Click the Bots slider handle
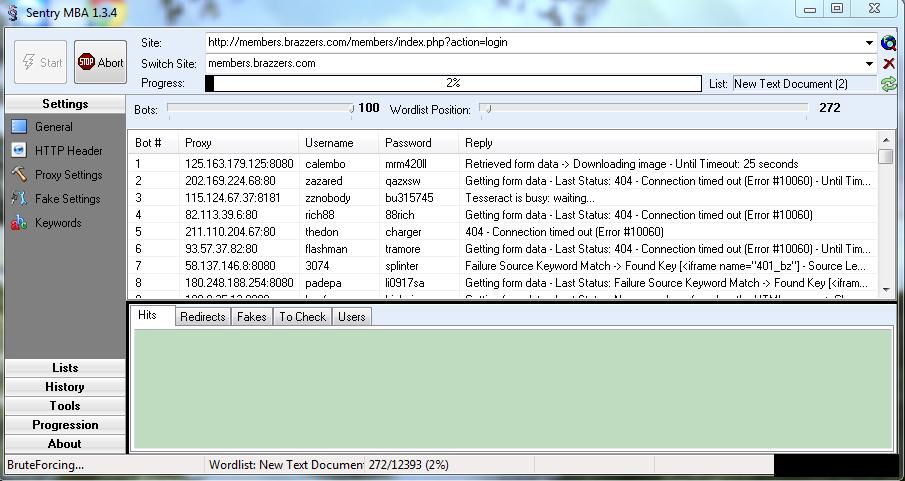Image resolution: width=905 pixels, height=481 pixels. [351, 109]
